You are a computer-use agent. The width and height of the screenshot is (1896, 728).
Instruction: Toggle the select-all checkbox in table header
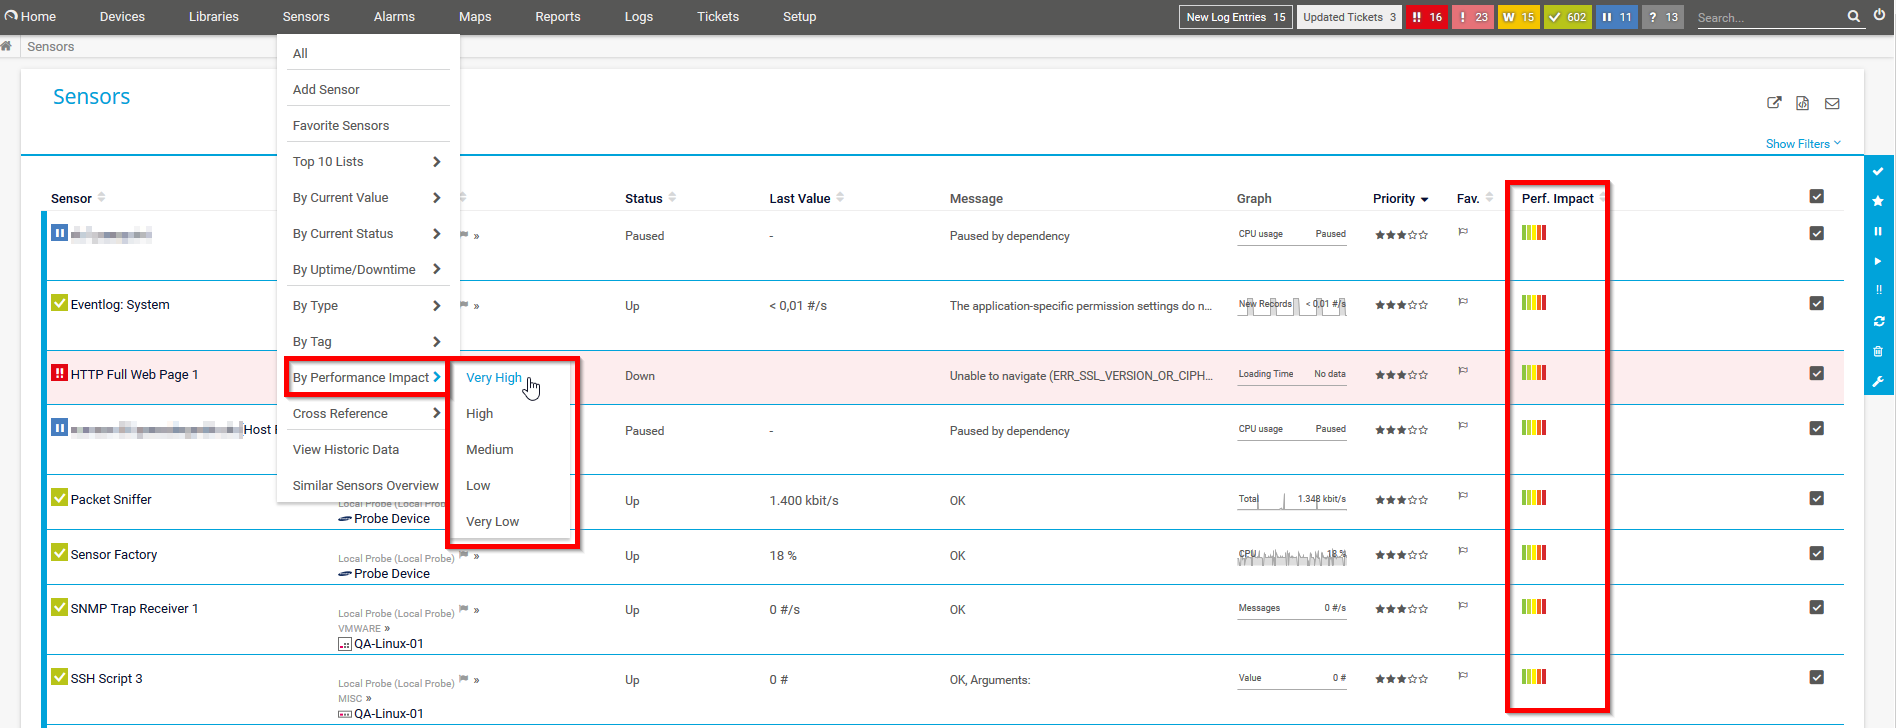1816,197
